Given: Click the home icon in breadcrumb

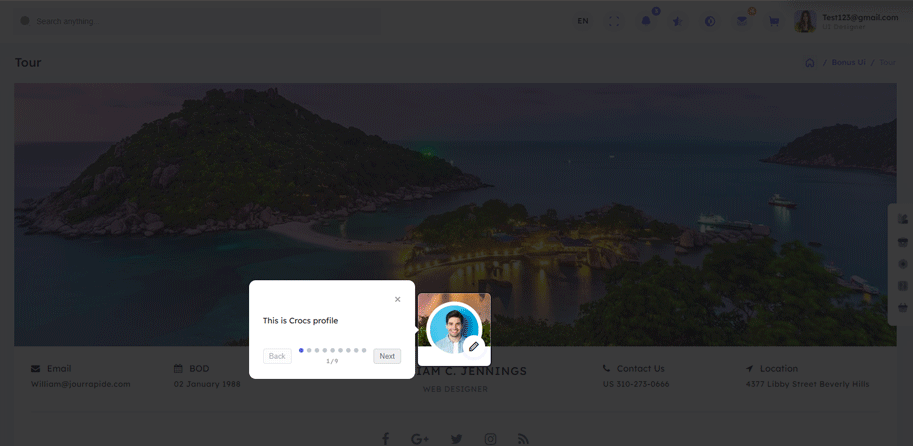Looking at the screenshot, I should (x=810, y=63).
